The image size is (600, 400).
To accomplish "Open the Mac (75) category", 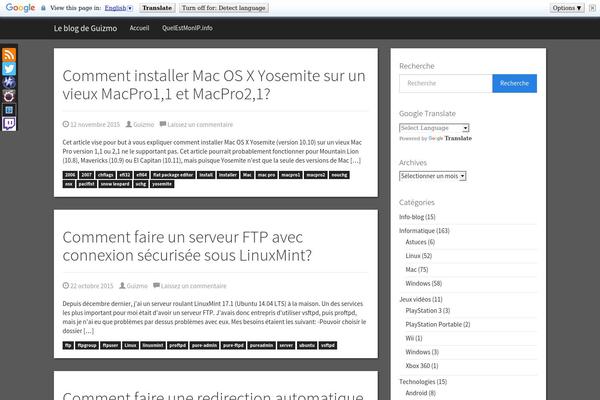I will pos(417,269).
